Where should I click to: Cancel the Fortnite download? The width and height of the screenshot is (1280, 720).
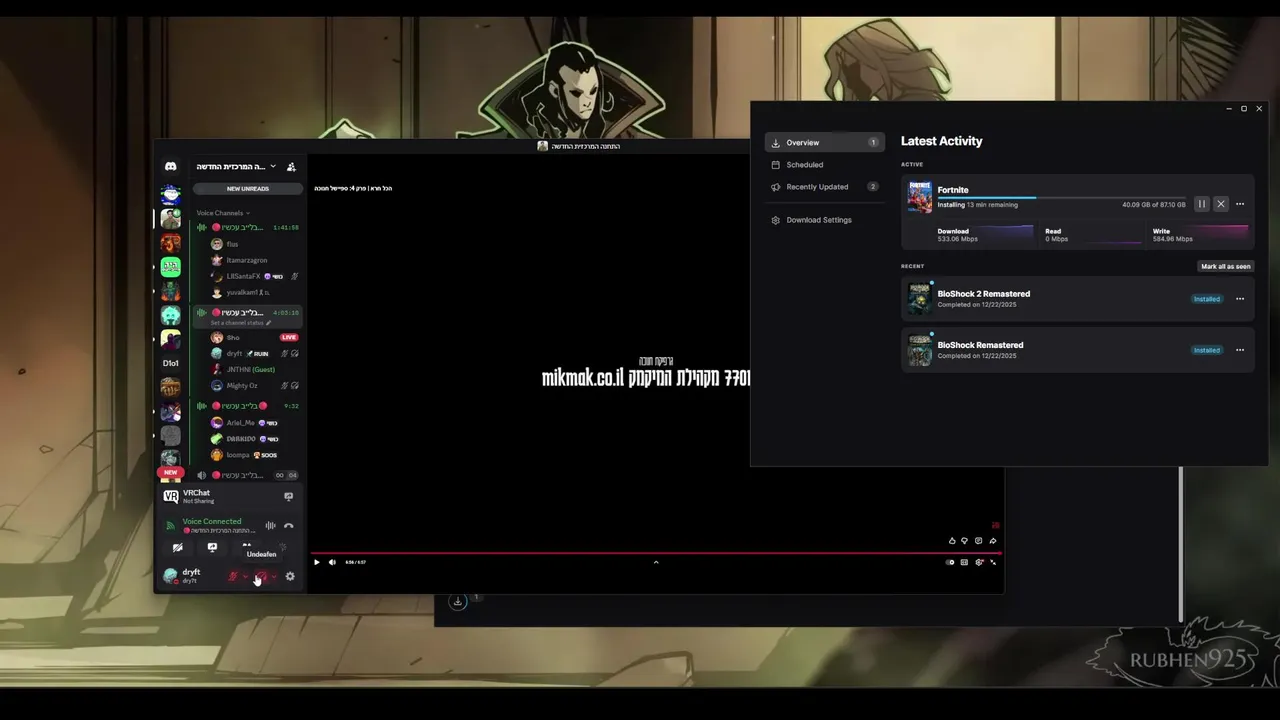[1220, 204]
